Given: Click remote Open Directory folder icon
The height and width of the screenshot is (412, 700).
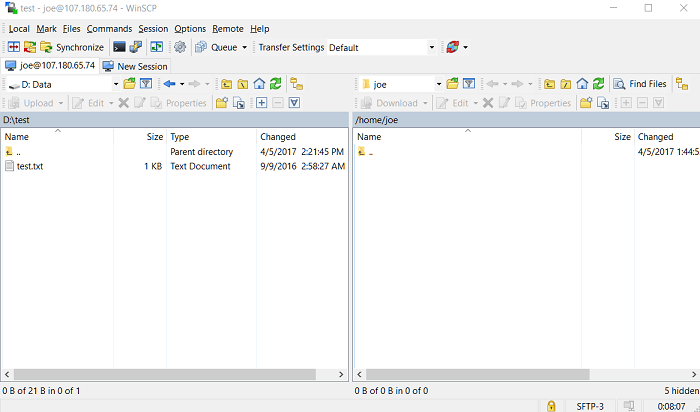Looking at the screenshot, I should tap(452, 83).
